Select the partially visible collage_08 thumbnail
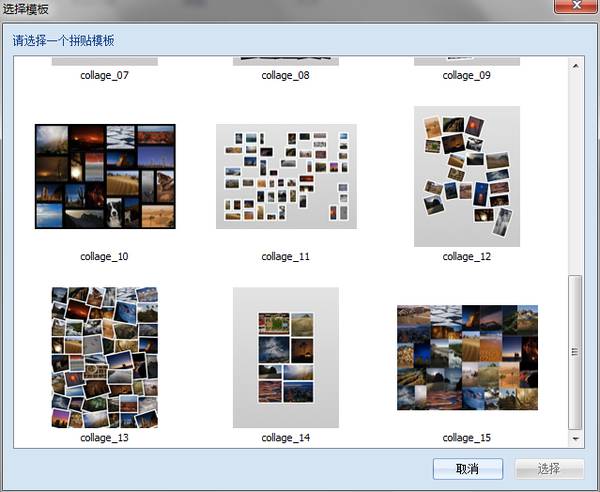The image size is (600, 492). [x=286, y=62]
